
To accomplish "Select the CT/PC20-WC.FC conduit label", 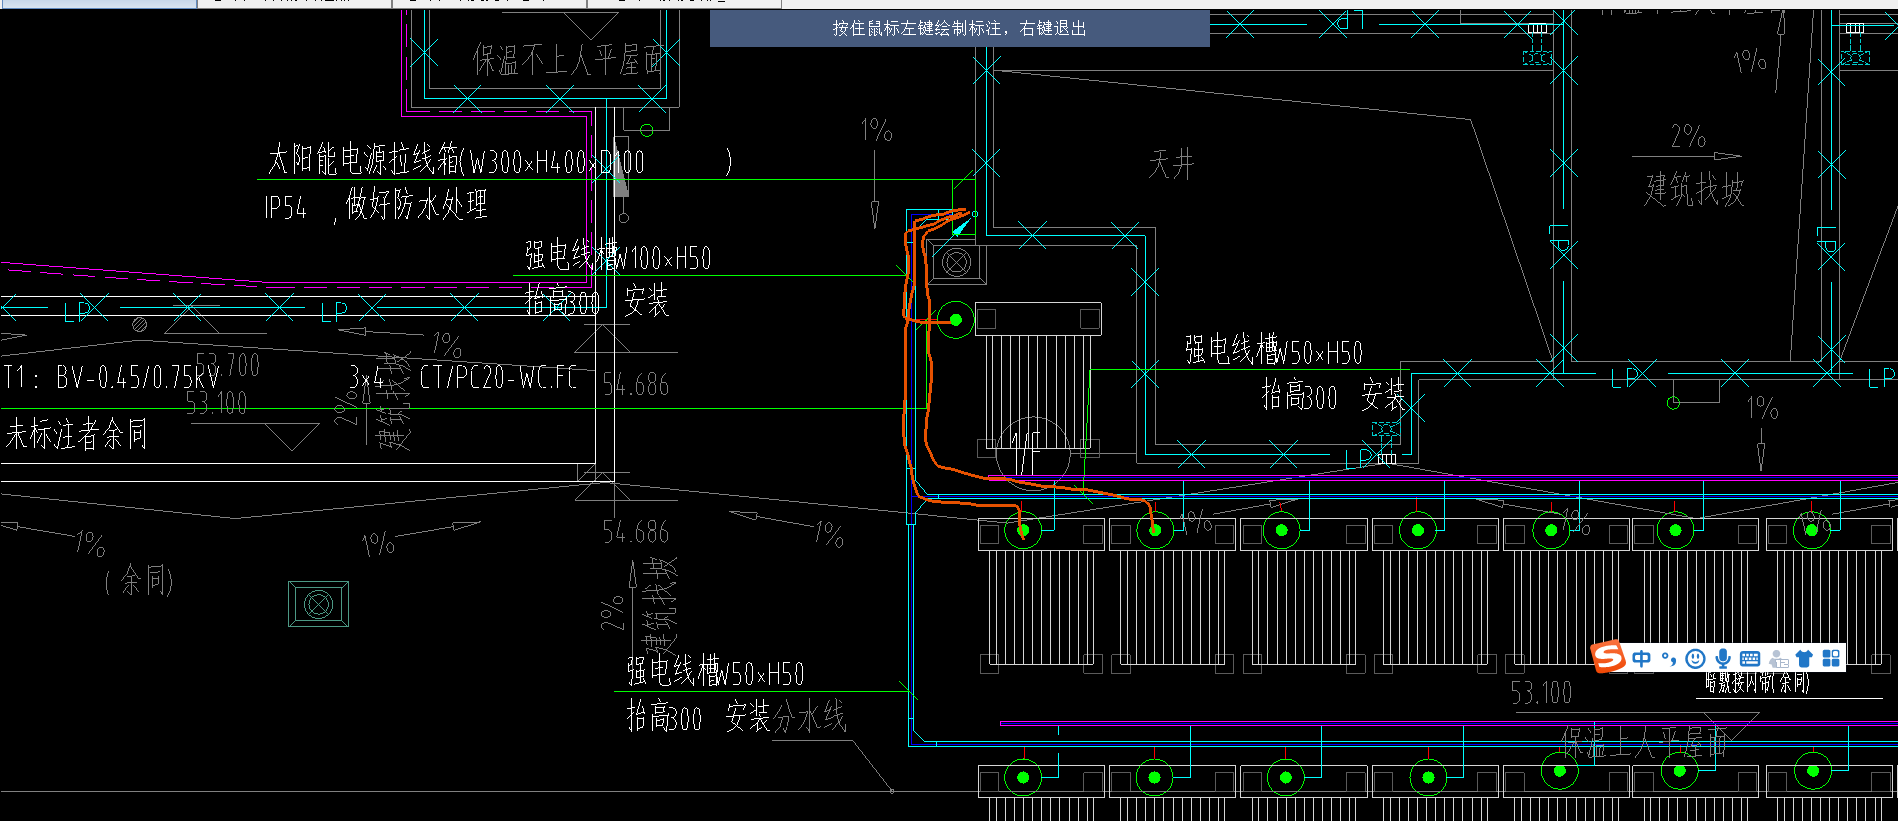I will tap(498, 377).
